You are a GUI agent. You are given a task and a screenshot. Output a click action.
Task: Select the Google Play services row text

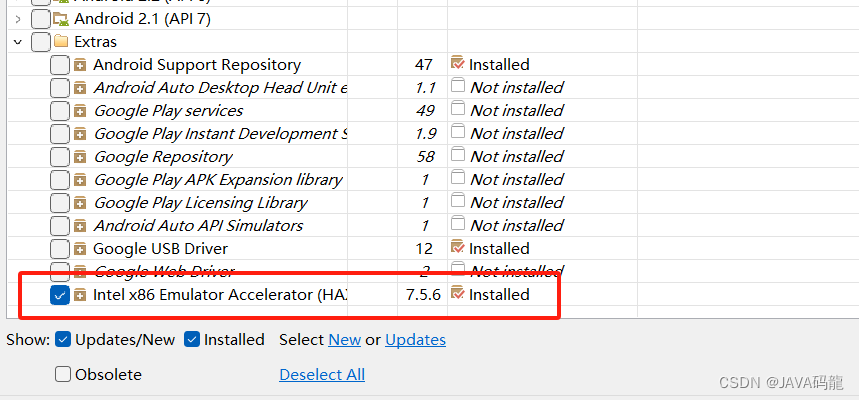point(168,111)
